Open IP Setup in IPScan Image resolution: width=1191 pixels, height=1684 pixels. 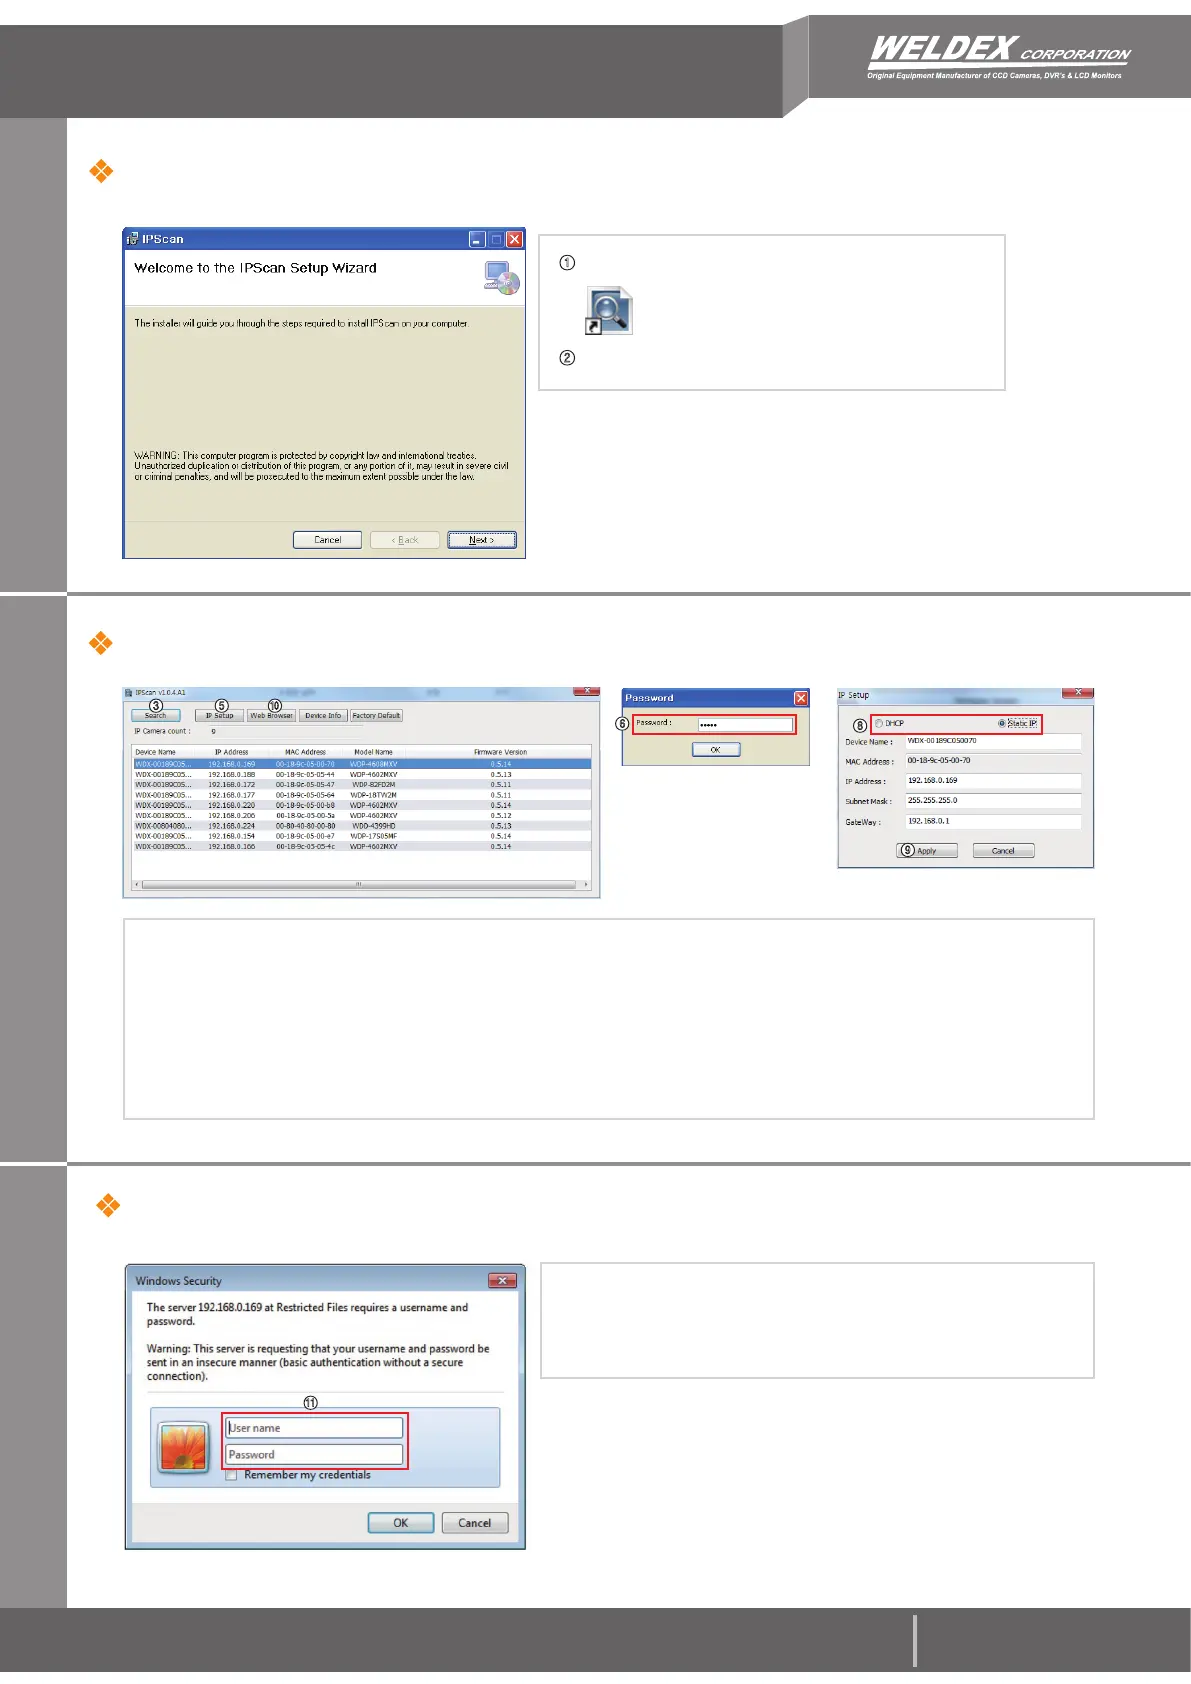coord(219,716)
